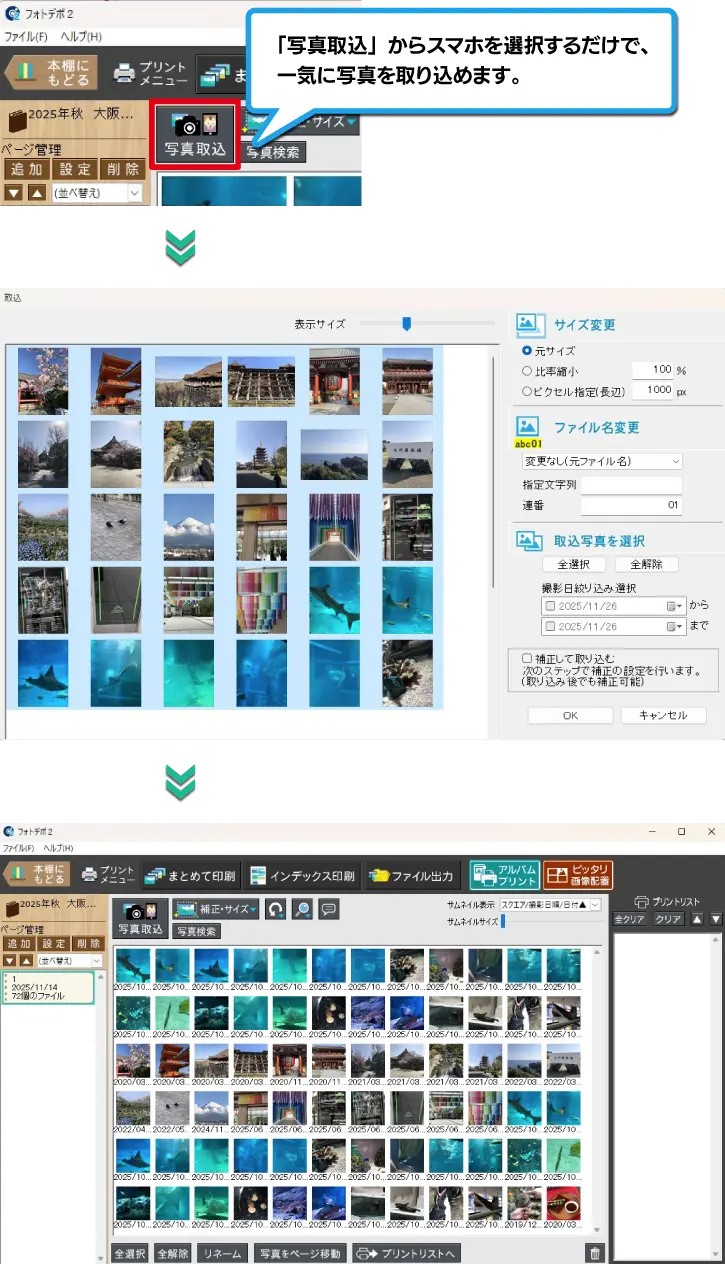Click 写真検索 in the speech-bubble screenshot

point(274,153)
